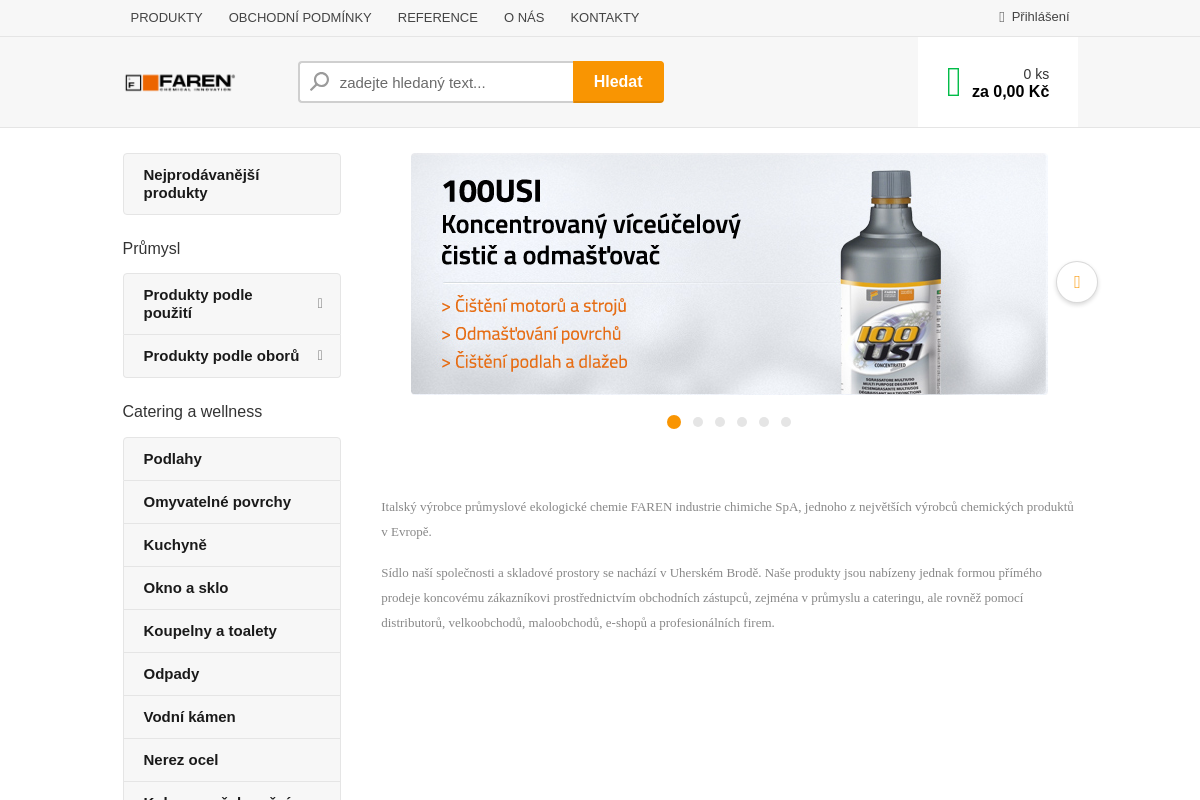Select the fourth slide indicator dot

pos(741,422)
